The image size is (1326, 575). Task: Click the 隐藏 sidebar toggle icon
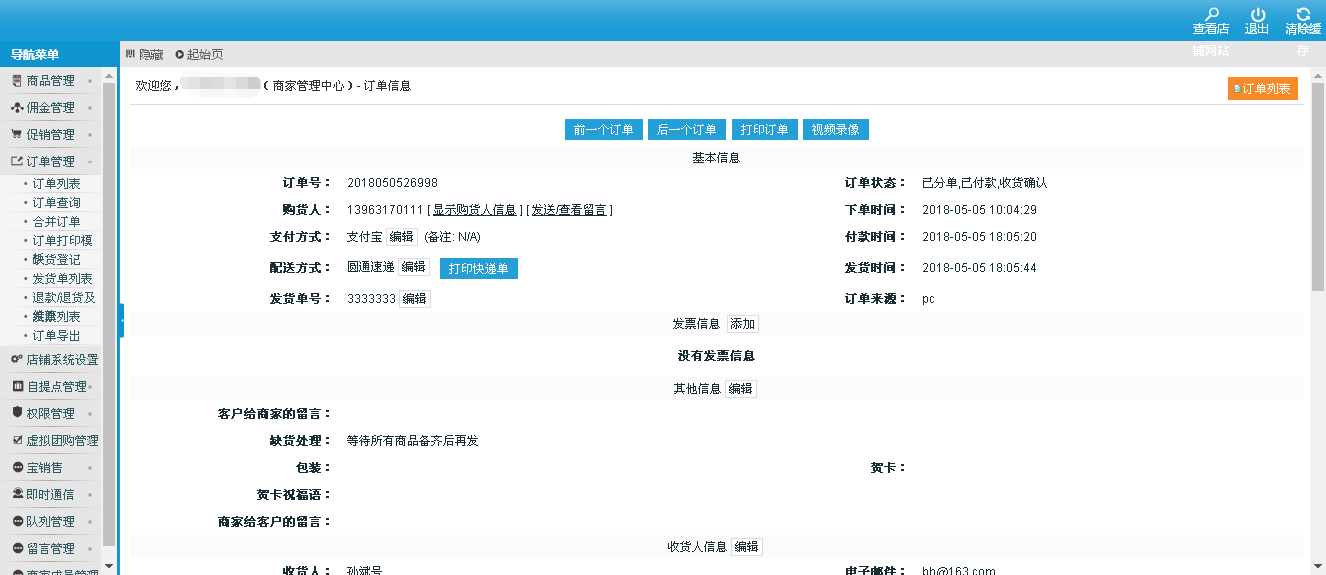(x=131, y=54)
